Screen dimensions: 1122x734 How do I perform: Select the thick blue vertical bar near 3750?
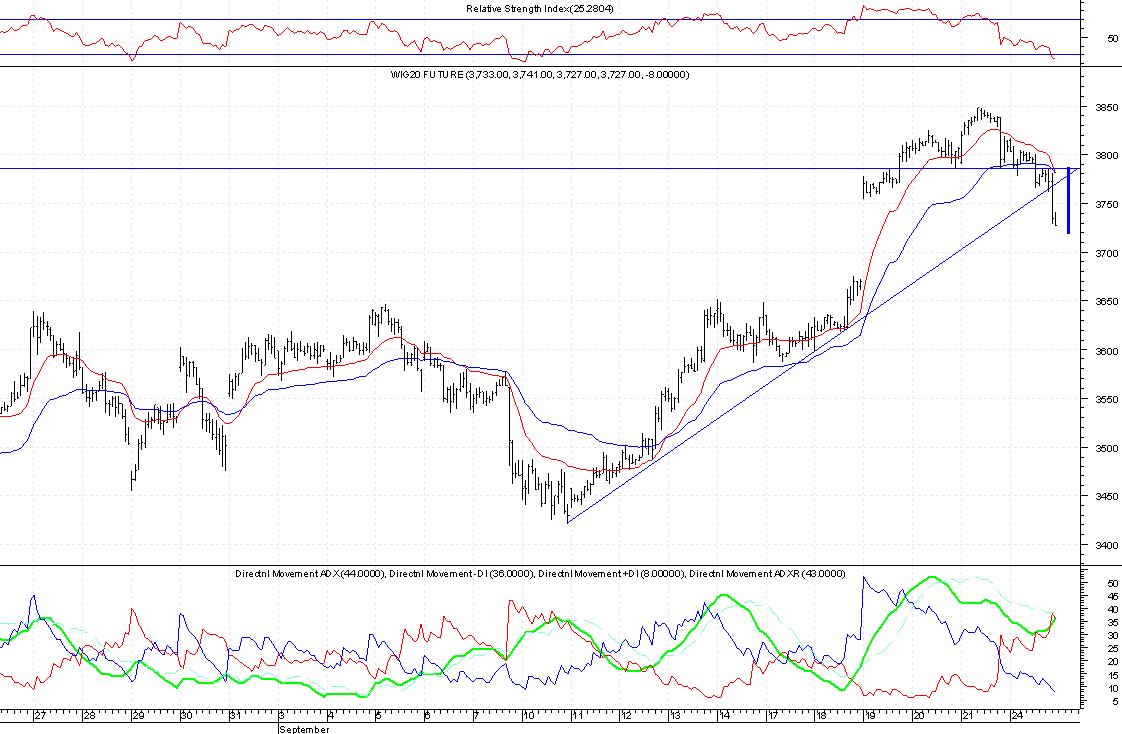(1068, 201)
